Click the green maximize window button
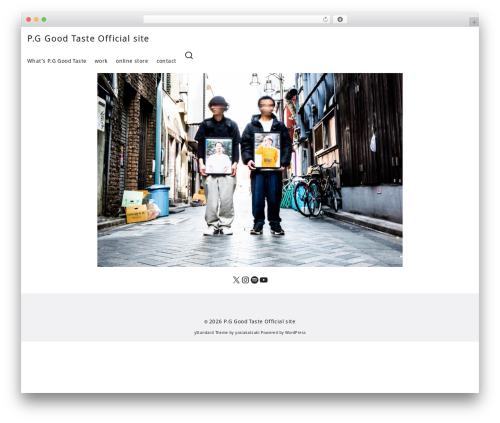This screenshot has width=500, height=423. (44, 20)
